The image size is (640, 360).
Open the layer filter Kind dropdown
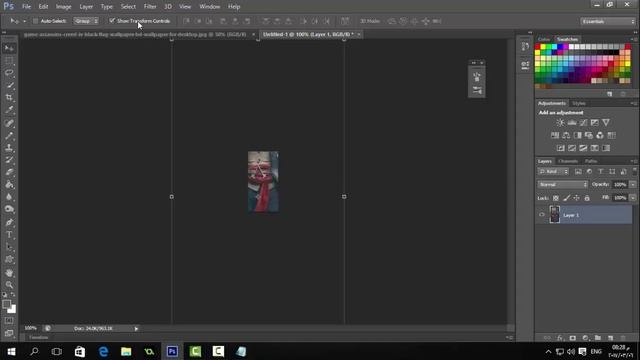click(553, 172)
